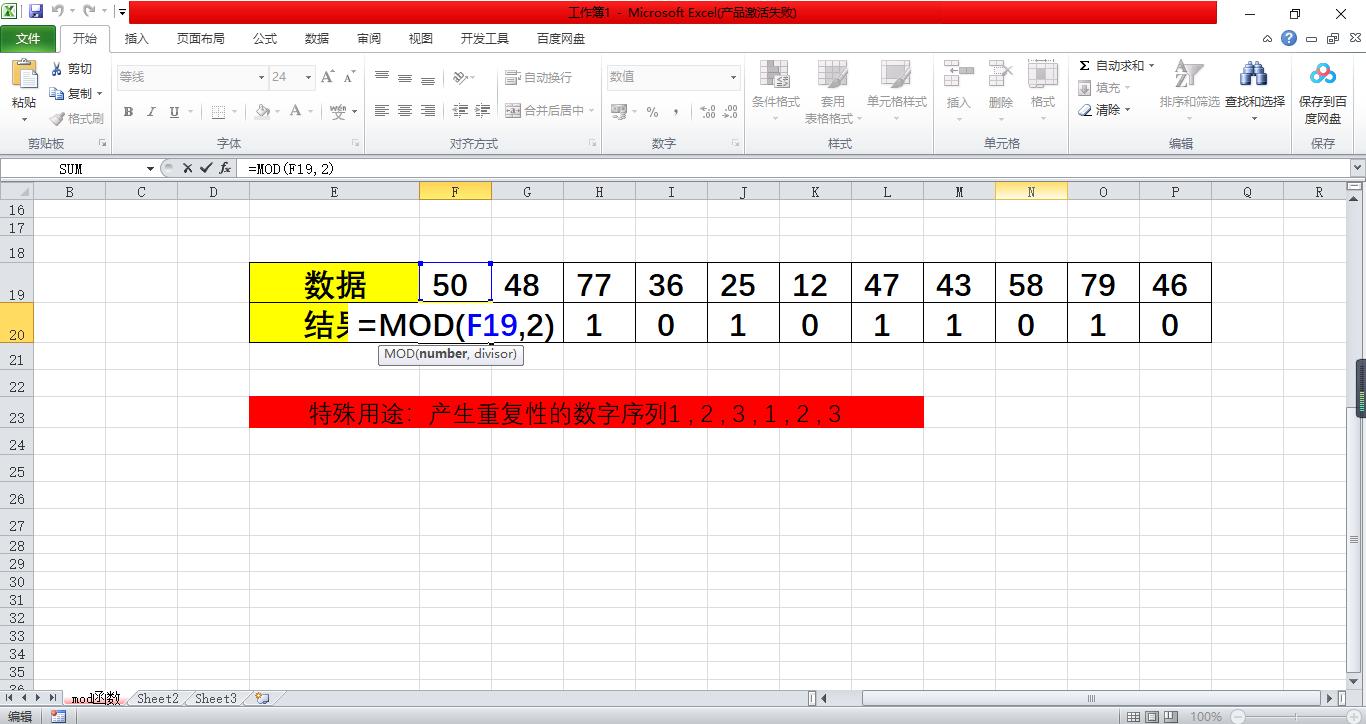Toggle bold formatting with the B button

[x=128, y=111]
